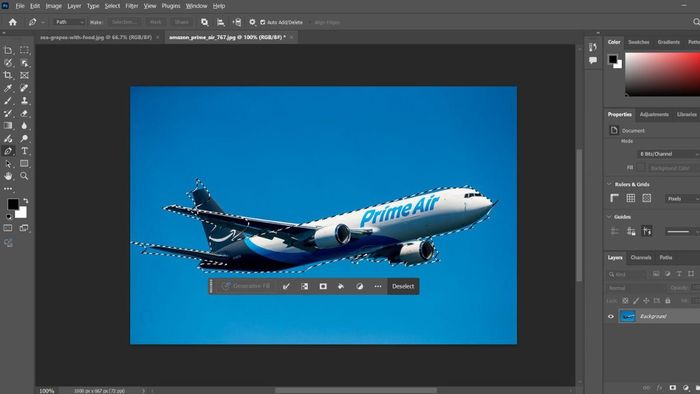
Task: Select the Rectangle shape tool
Action: [24, 164]
